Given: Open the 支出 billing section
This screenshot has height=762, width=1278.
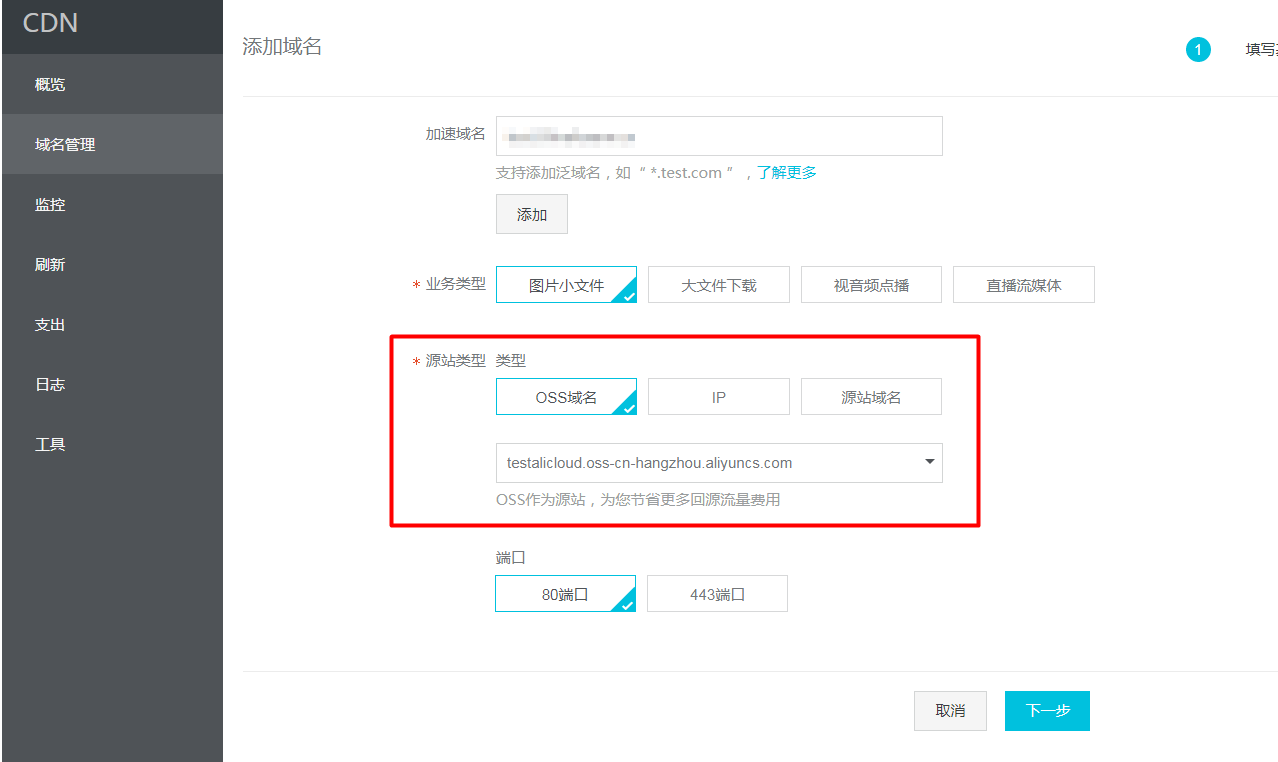Looking at the screenshot, I should 50,324.
